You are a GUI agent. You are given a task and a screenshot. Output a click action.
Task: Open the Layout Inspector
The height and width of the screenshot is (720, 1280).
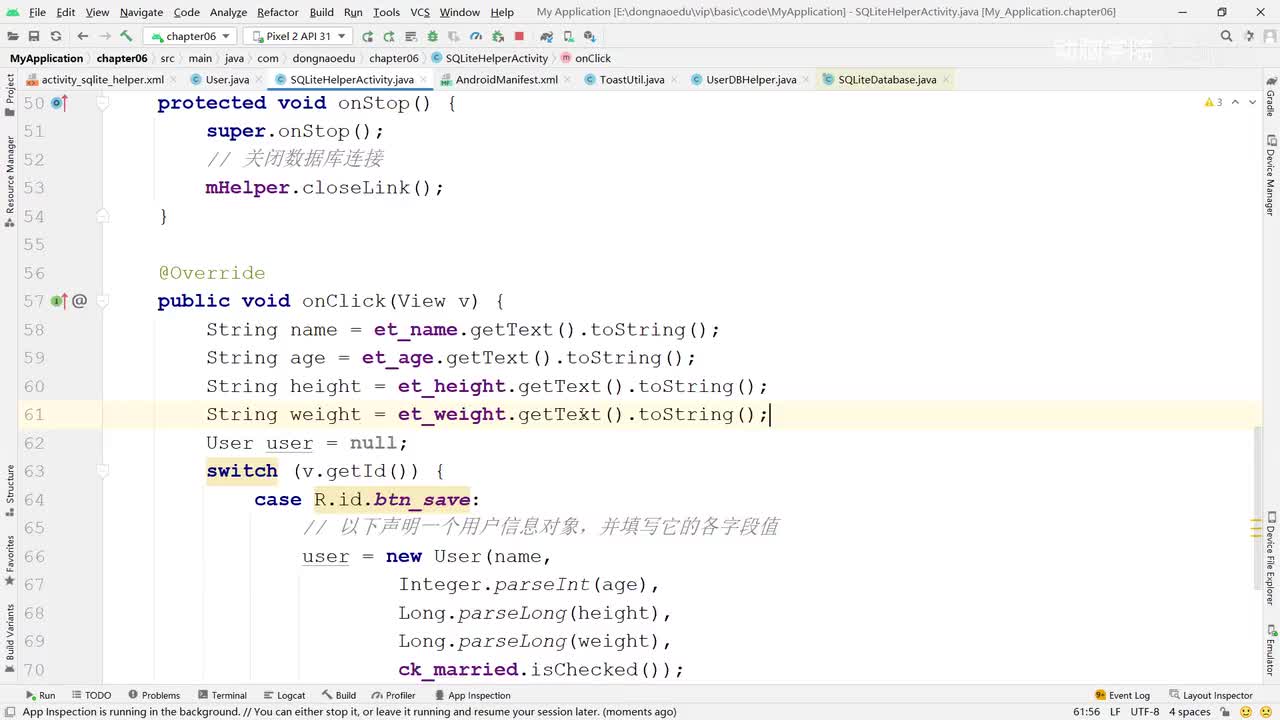(x=1210, y=695)
